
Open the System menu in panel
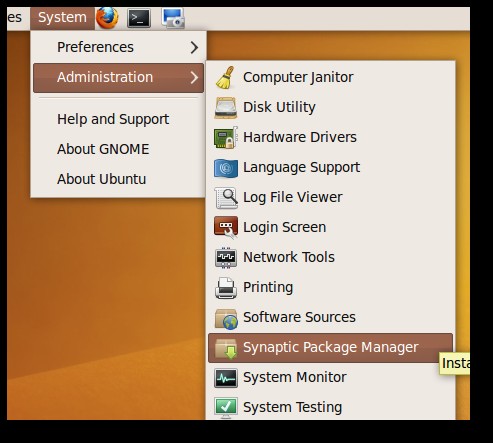[62, 18]
